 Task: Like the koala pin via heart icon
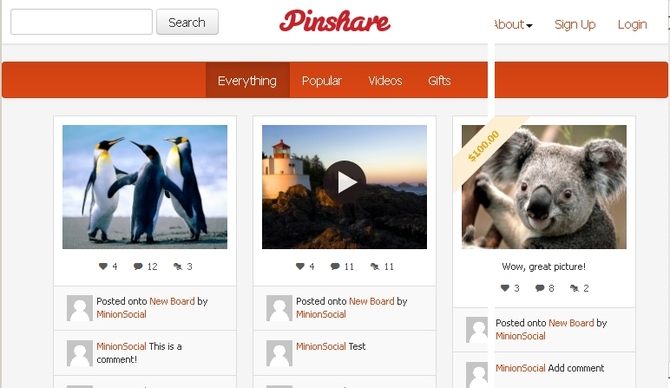click(x=505, y=288)
